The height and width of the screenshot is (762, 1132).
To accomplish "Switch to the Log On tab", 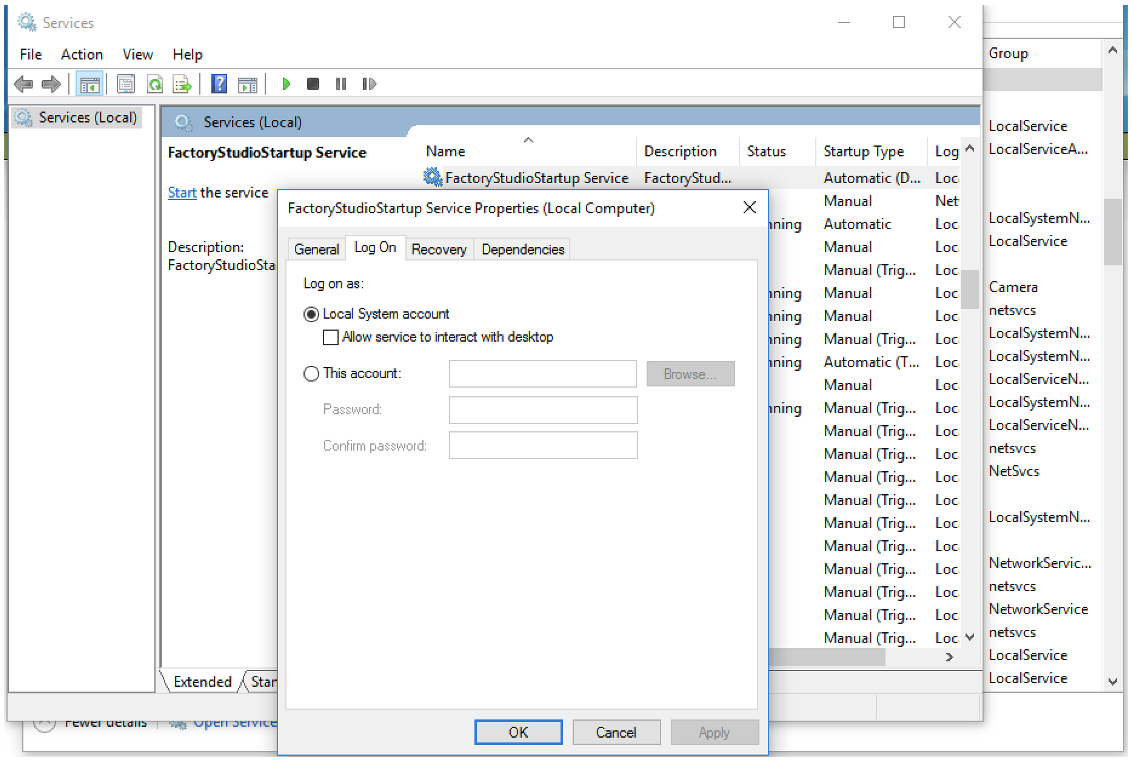I will coord(375,248).
